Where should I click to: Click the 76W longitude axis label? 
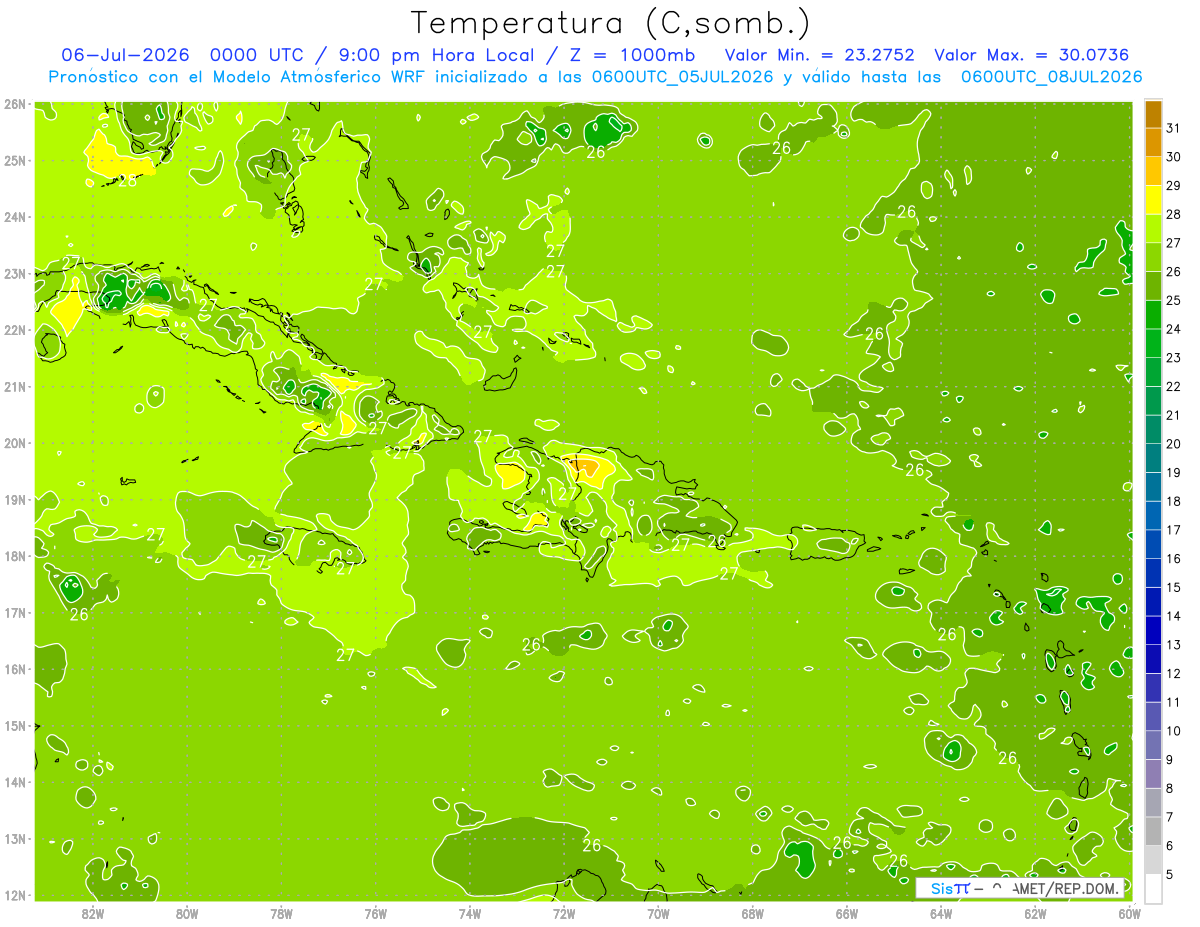point(375,913)
